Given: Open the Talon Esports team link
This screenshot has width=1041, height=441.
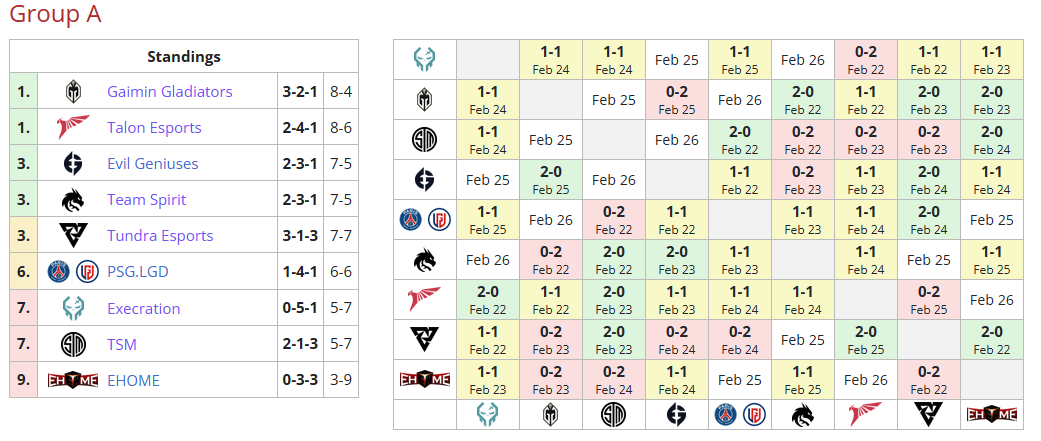Looking at the screenshot, I should [x=154, y=128].
